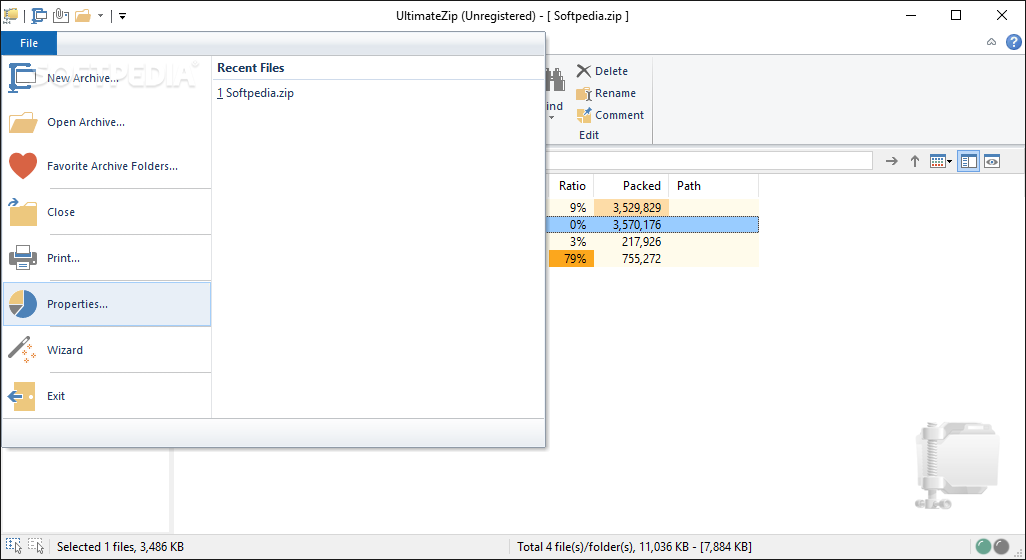Sort by the Path column header
This screenshot has width=1026, height=560.
[x=713, y=186]
